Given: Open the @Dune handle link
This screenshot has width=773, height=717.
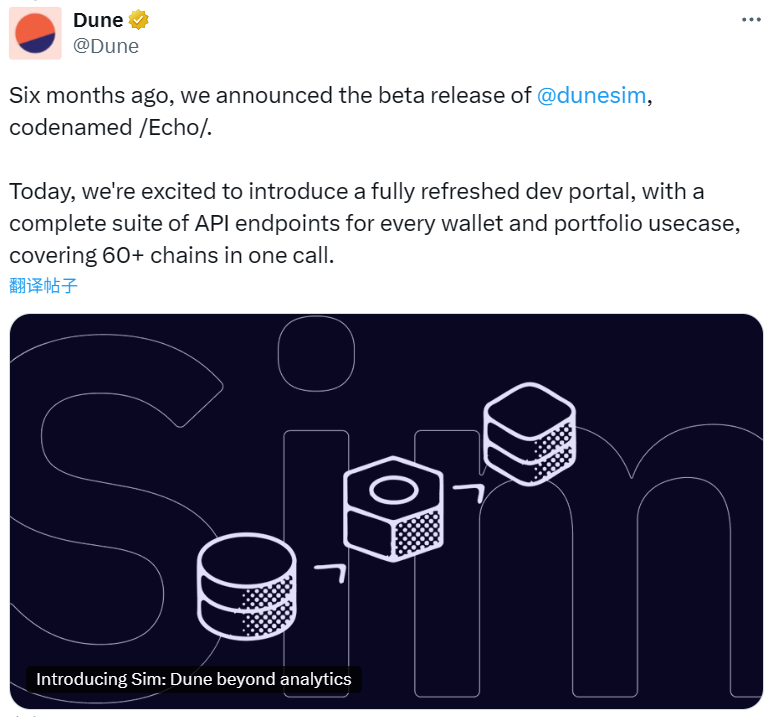Looking at the screenshot, I should pyautogui.click(x=106, y=45).
